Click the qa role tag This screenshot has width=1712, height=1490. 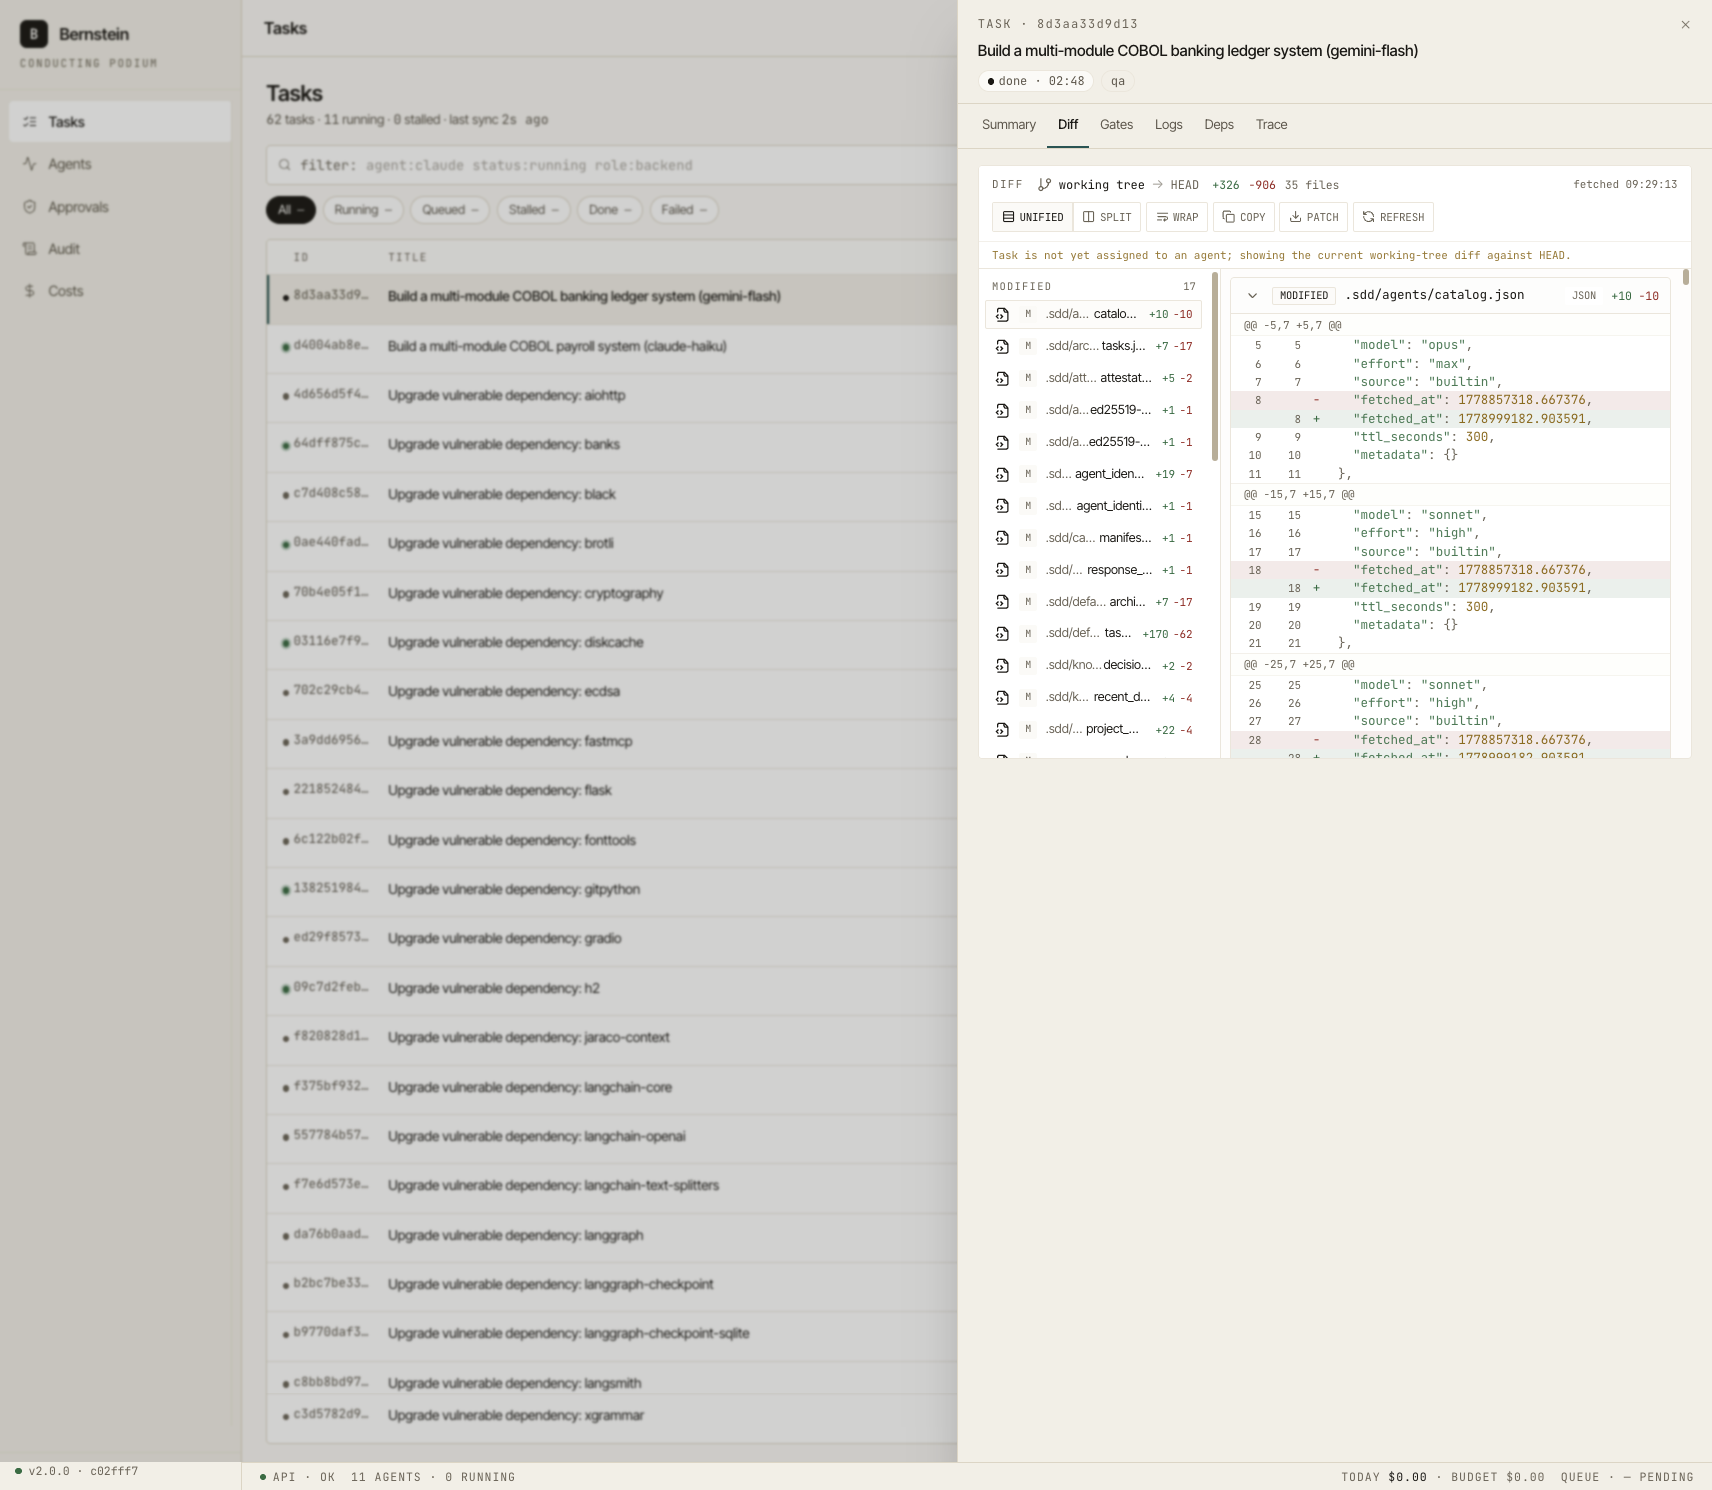click(x=1118, y=81)
